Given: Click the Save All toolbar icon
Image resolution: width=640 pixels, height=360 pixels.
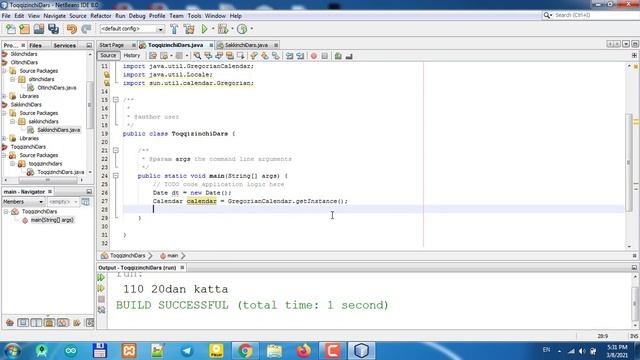Looking at the screenshot, I should (53, 29).
